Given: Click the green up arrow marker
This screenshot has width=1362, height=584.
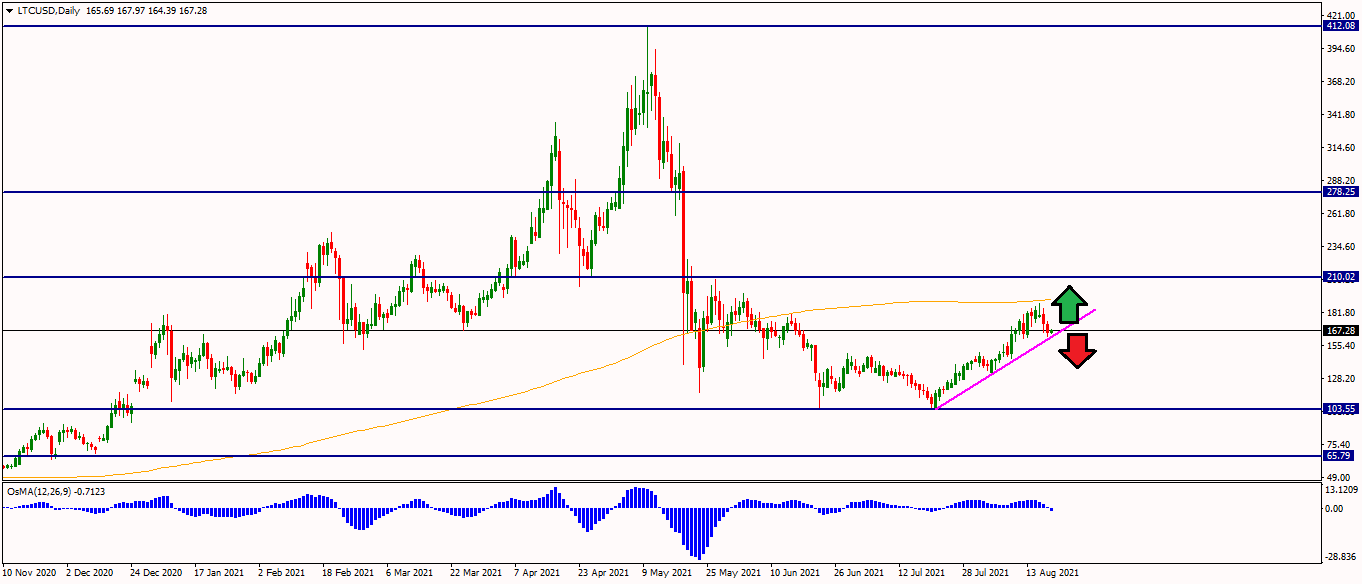Looking at the screenshot, I should (1069, 303).
